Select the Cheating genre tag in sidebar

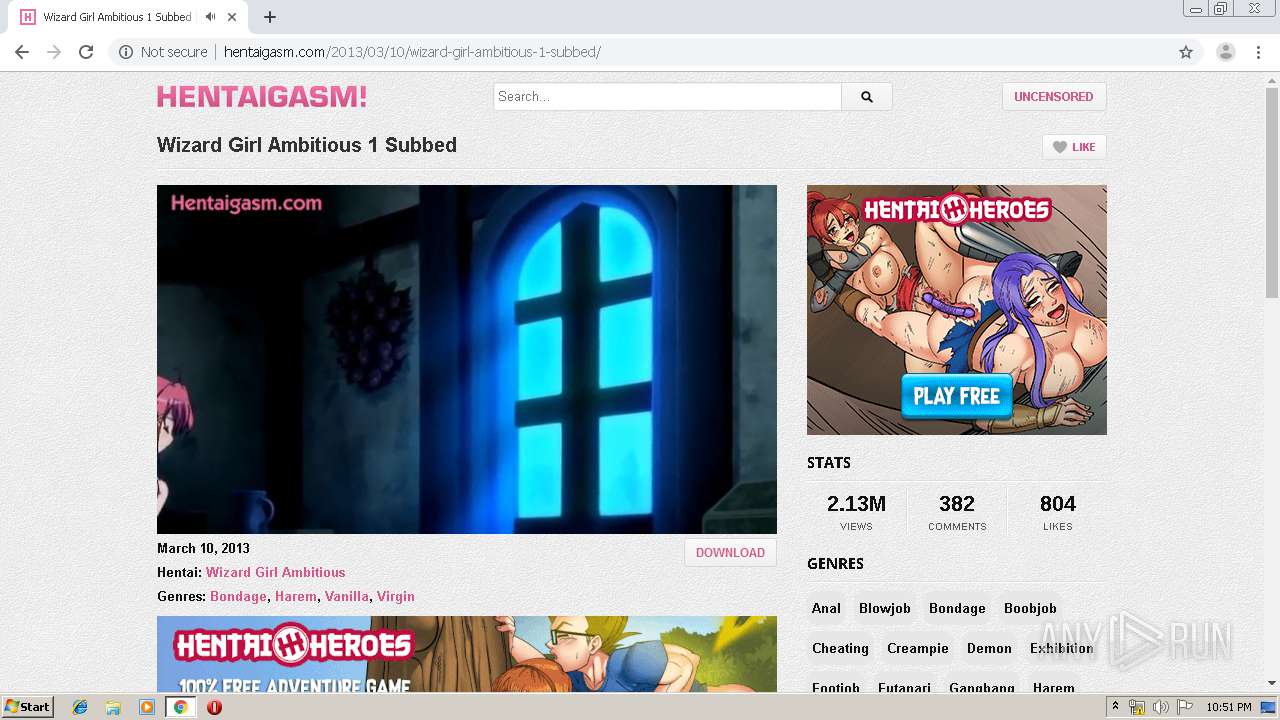coord(840,648)
